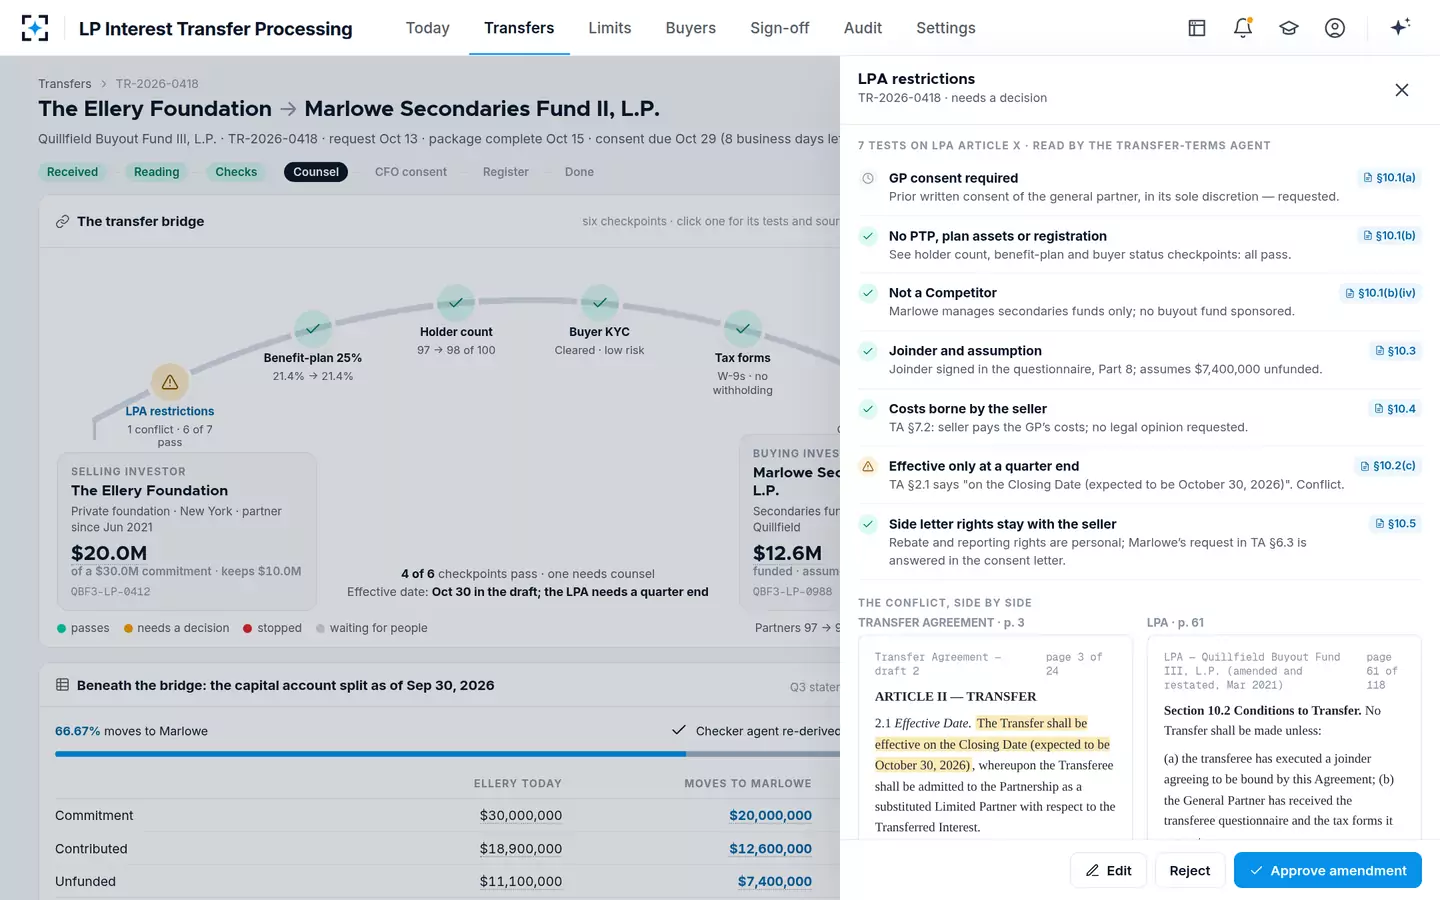The height and width of the screenshot is (900, 1440).
Task: Select the Checks stage pill
Action: coord(236,172)
